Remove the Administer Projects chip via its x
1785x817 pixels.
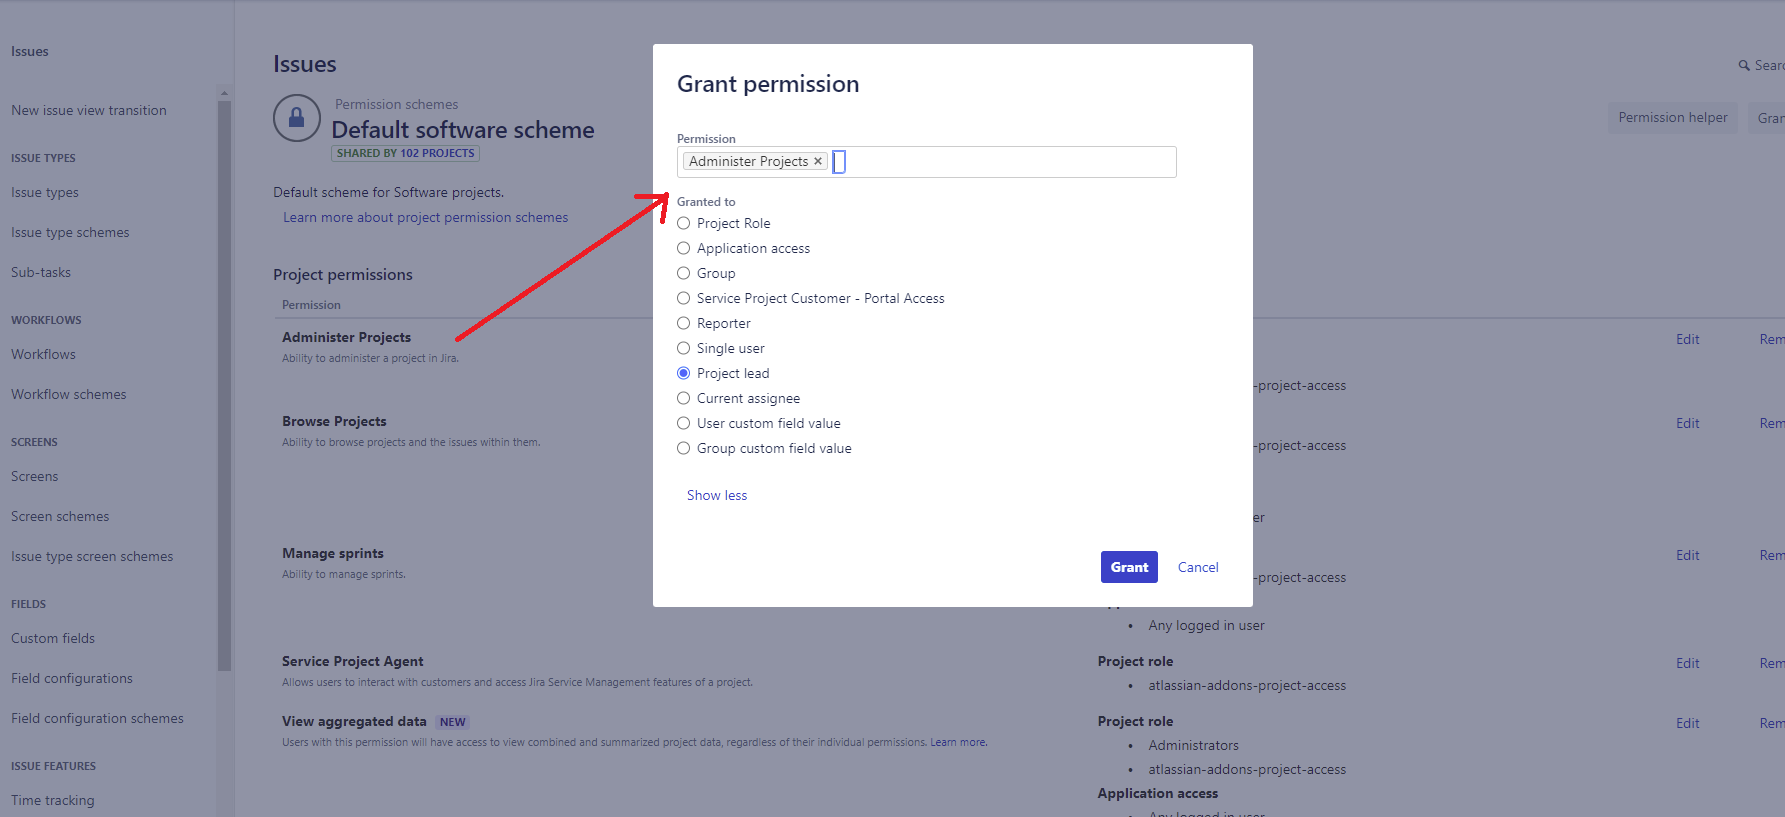(x=818, y=161)
